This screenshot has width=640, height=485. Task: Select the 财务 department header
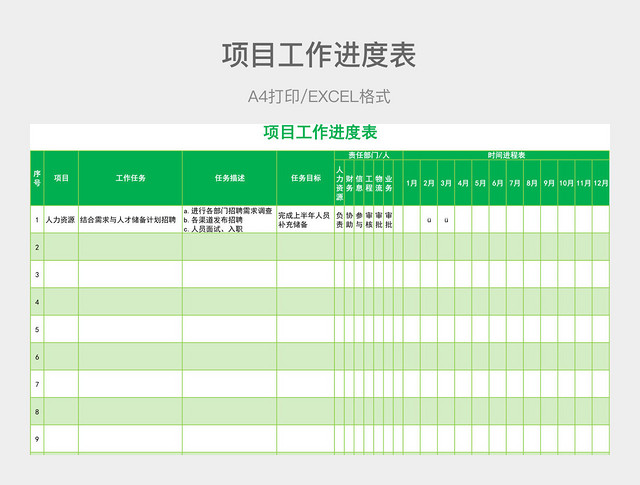click(x=349, y=183)
